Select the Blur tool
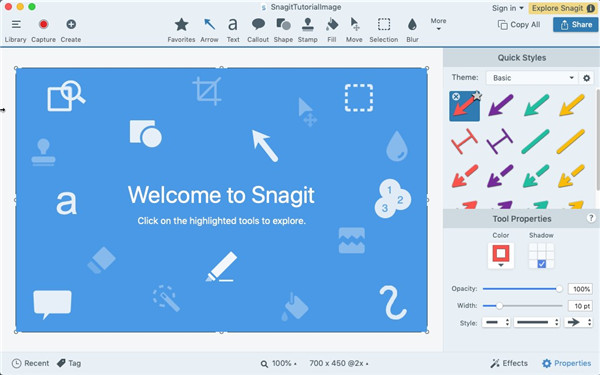The height and width of the screenshot is (375, 600). click(x=412, y=30)
